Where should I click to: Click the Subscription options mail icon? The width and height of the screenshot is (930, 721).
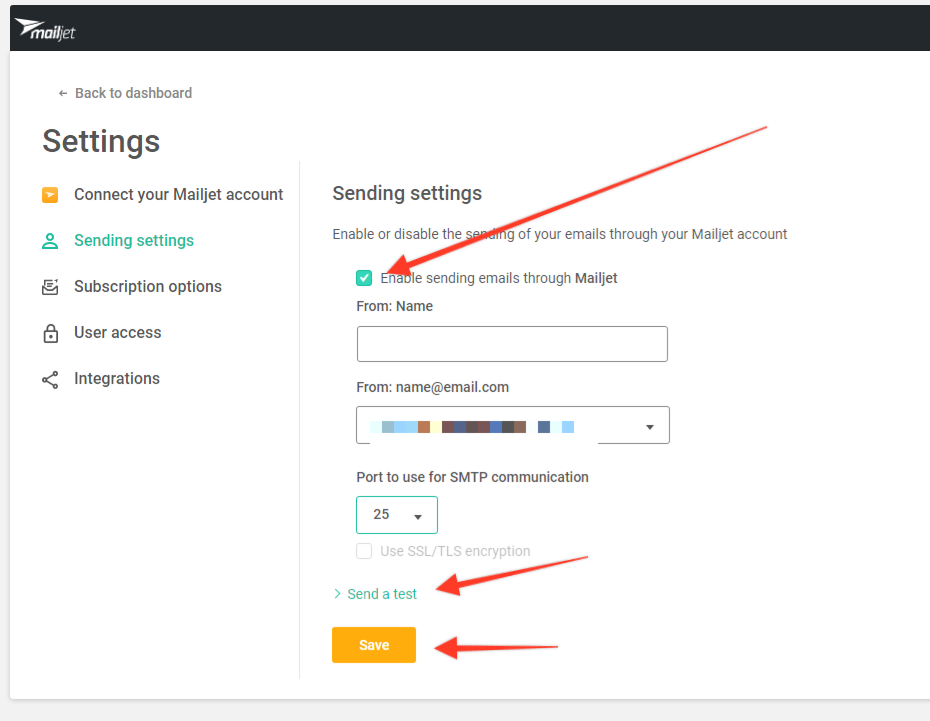pos(50,287)
